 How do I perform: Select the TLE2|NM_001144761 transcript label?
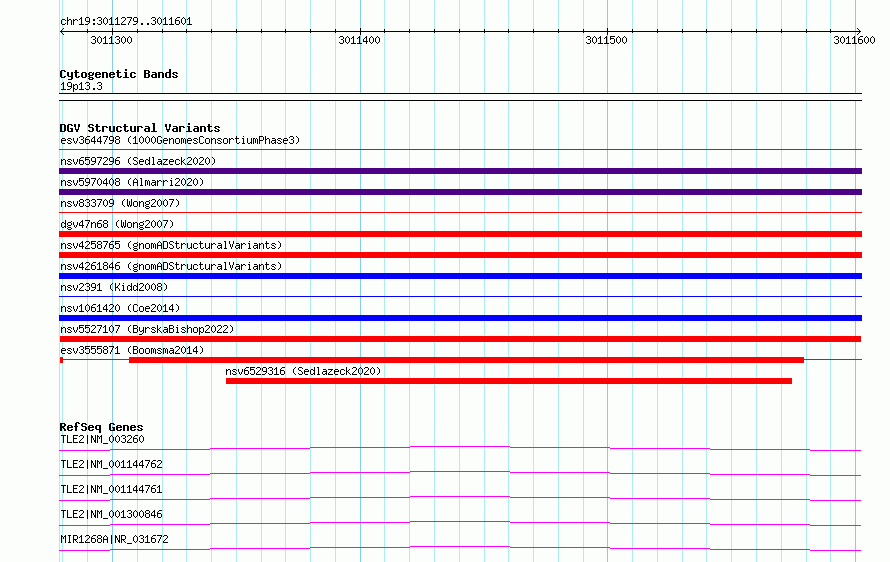coord(111,489)
